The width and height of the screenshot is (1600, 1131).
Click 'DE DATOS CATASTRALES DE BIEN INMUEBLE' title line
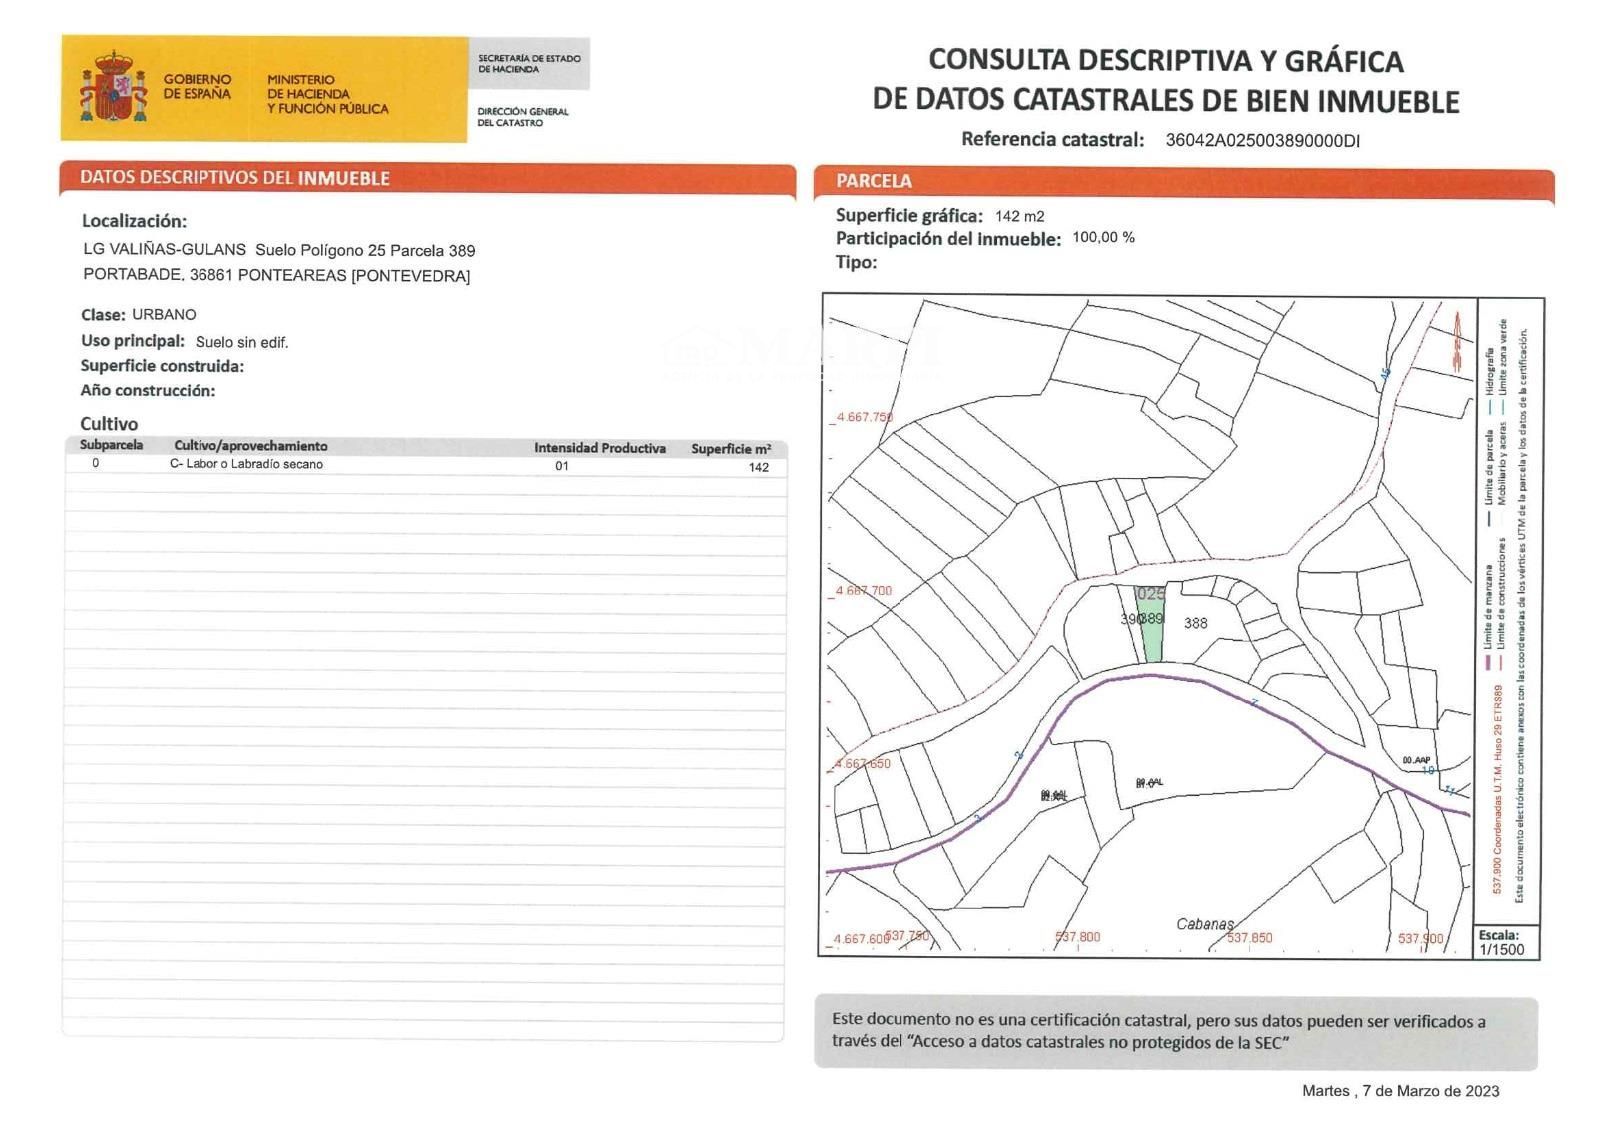pyautogui.click(x=1166, y=101)
